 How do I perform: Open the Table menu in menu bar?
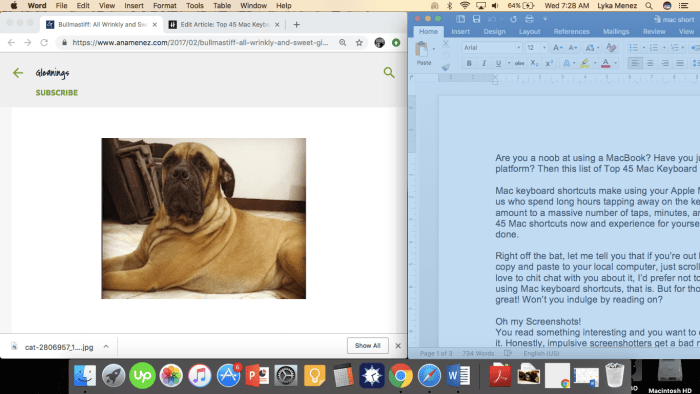point(222,6)
